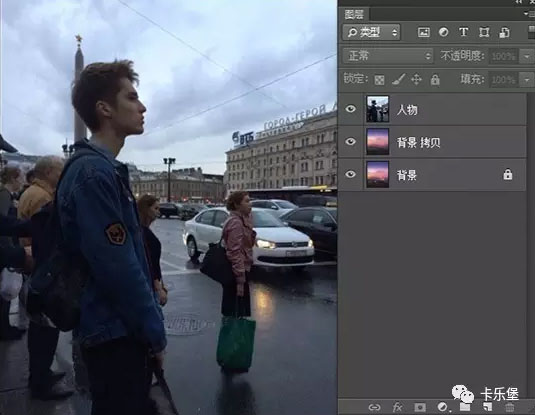The image size is (535, 415).
Task: Switch to the 图层 panel tab
Action: point(354,15)
